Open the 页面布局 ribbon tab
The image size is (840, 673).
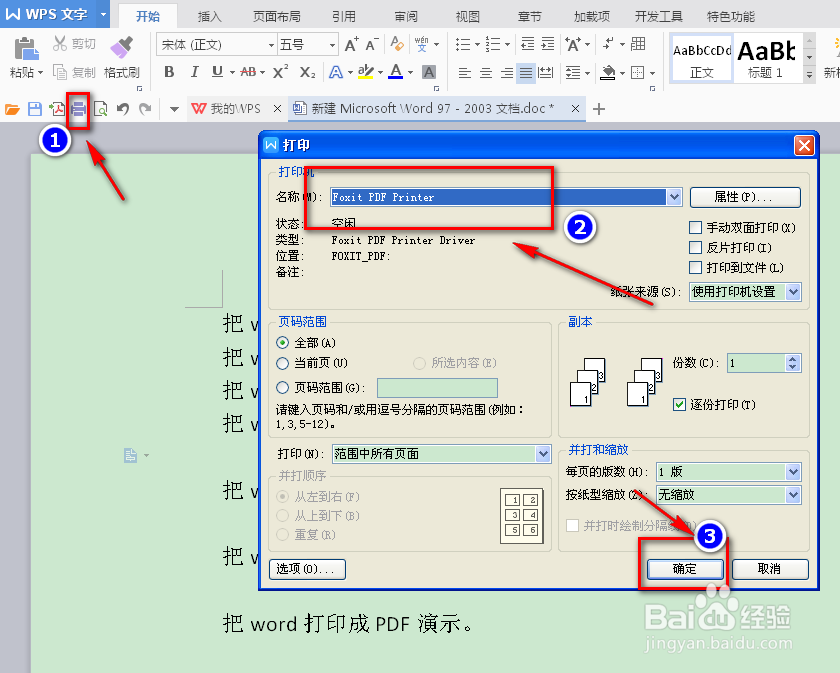(x=276, y=17)
